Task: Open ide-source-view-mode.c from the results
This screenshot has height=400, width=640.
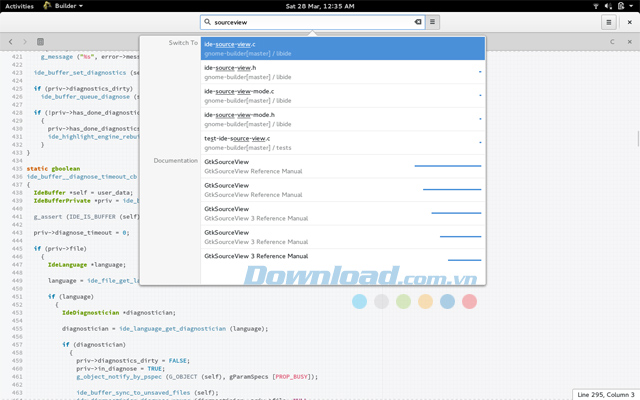Action: [x=340, y=96]
